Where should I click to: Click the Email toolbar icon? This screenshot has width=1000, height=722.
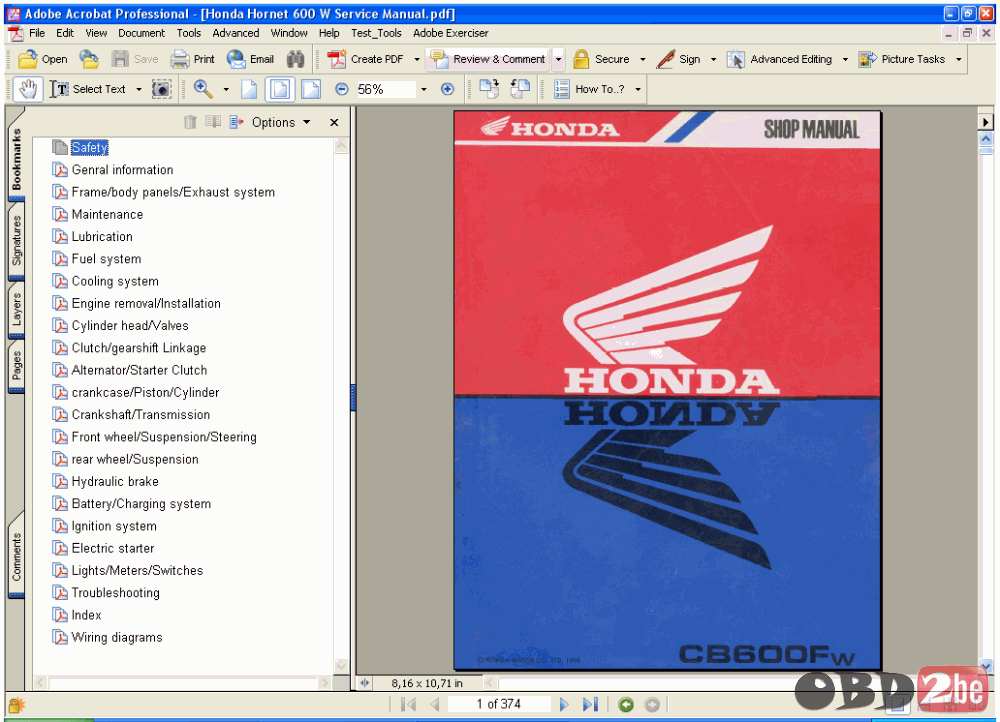pos(236,59)
